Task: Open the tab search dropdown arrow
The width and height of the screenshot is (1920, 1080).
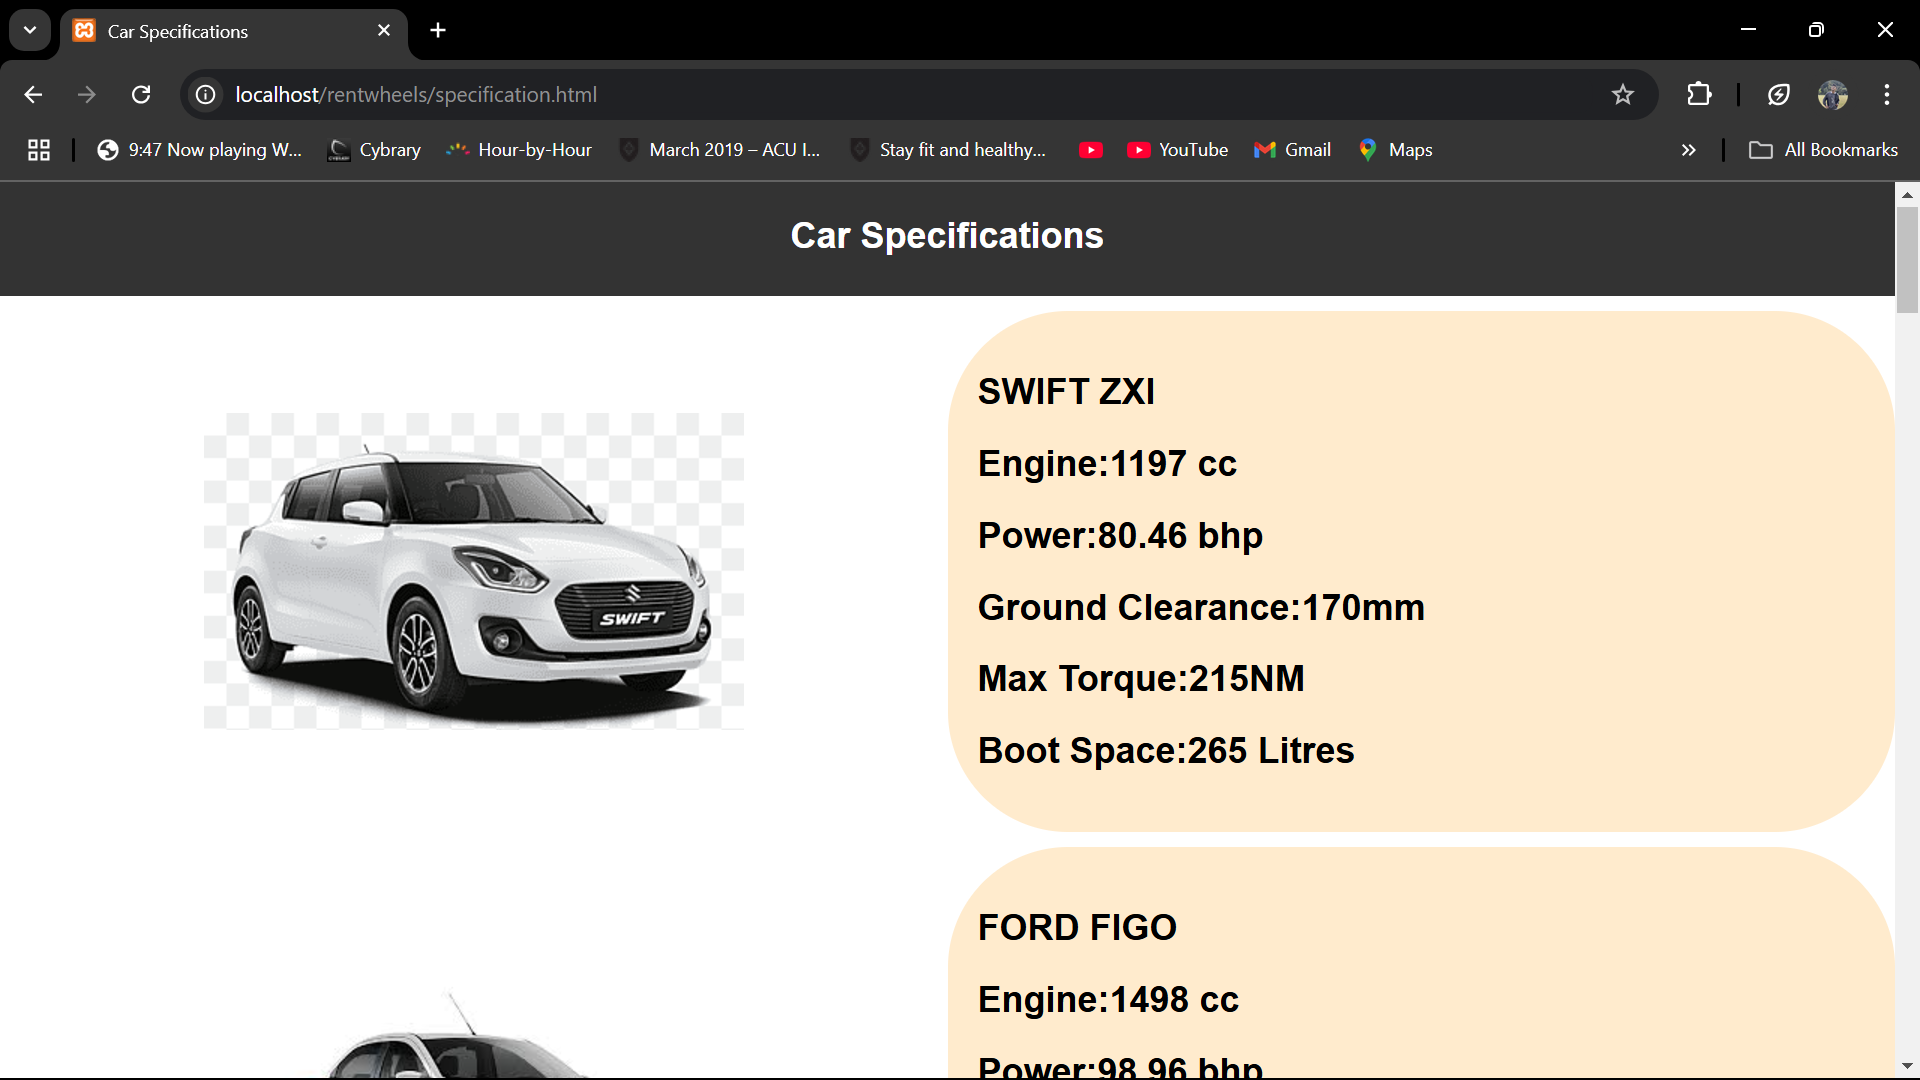Action: click(x=30, y=30)
